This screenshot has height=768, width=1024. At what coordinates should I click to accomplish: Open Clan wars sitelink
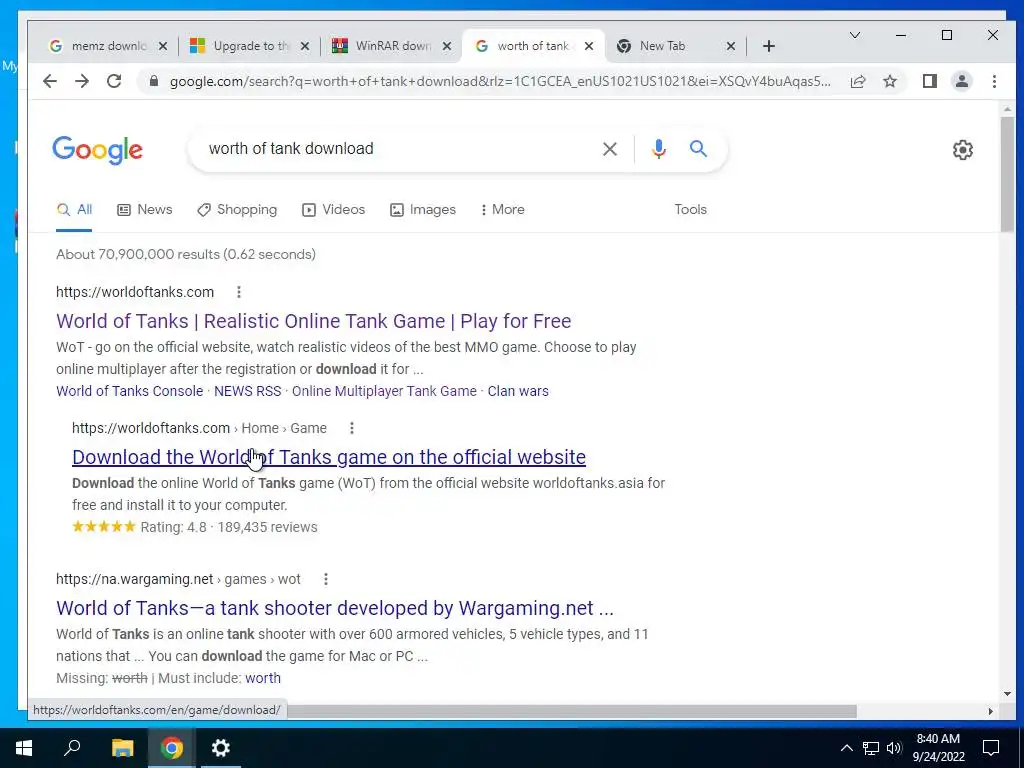point(518,391)
